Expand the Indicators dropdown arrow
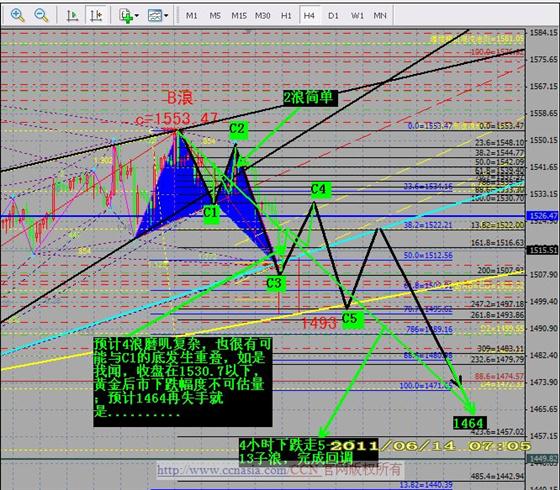This screenshot has width=560, height=490. [137, 16]
